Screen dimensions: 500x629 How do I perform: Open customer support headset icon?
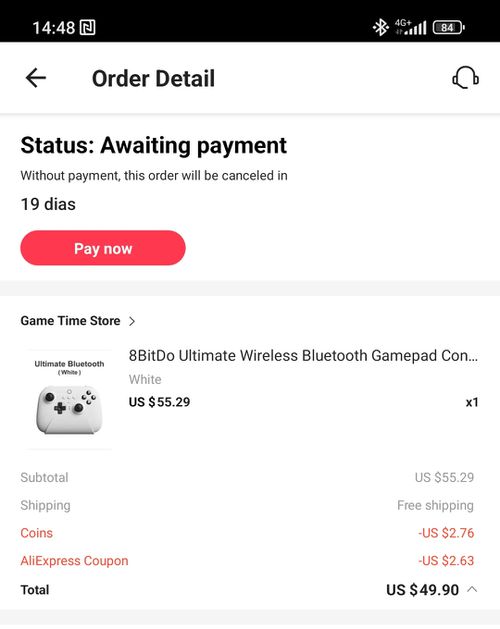pos(465,77)
